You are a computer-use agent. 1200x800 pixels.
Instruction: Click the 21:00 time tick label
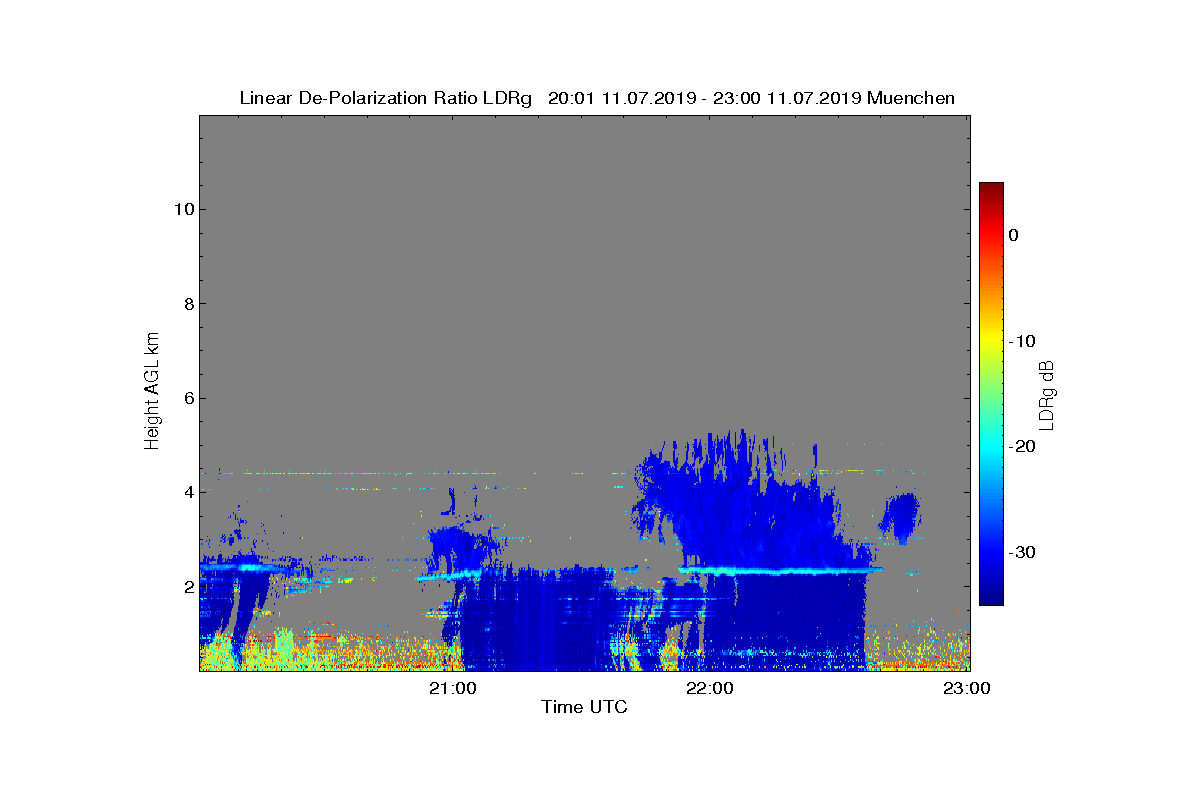pyautogui.click(x=453, y=688)
